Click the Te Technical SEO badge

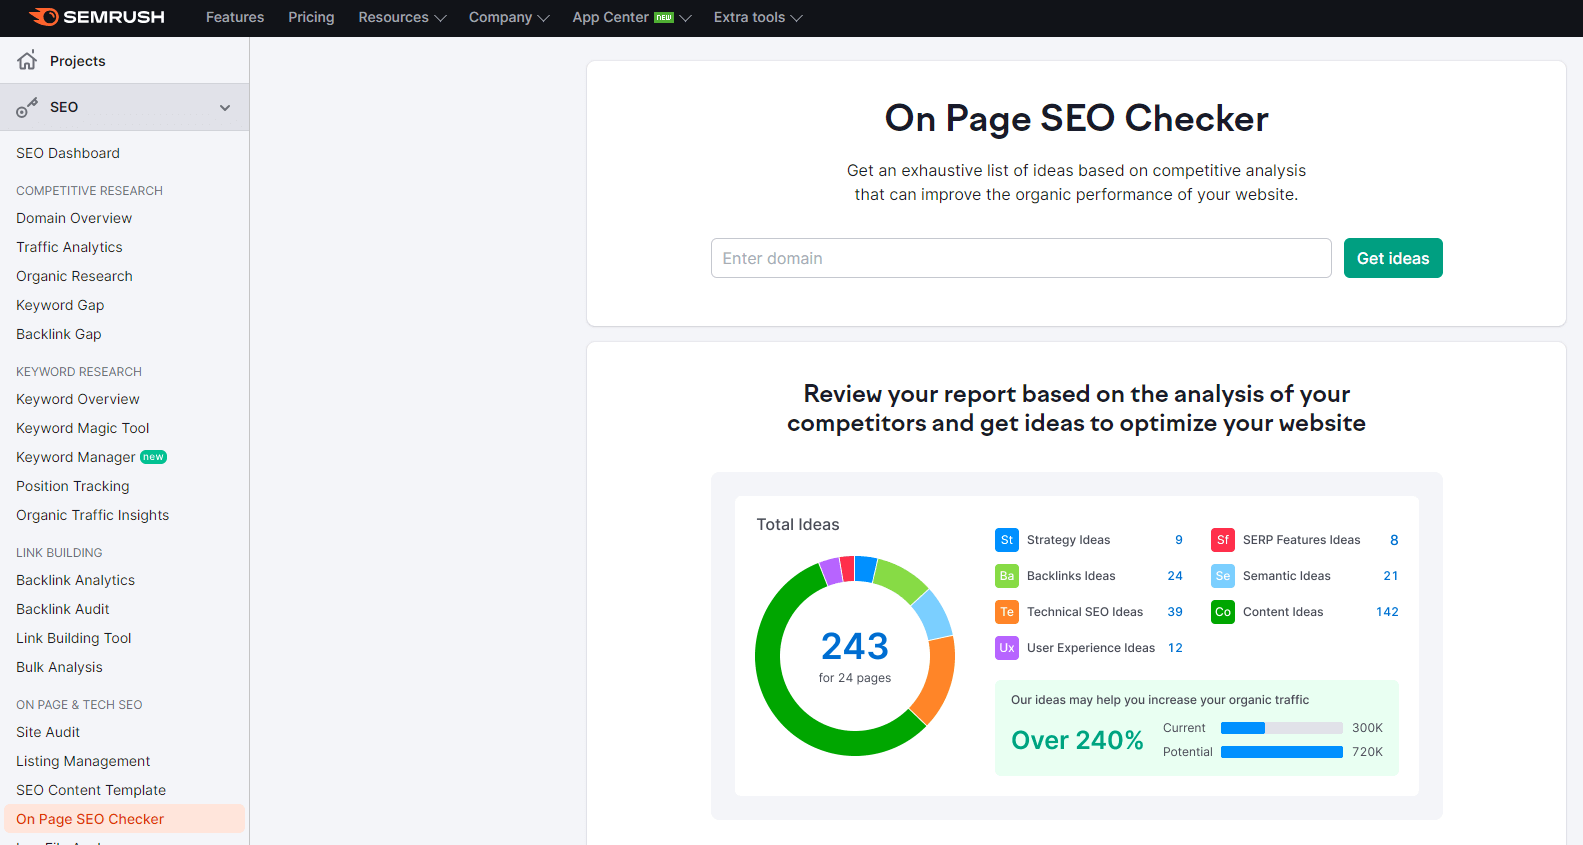click(x=1007, y=612)
